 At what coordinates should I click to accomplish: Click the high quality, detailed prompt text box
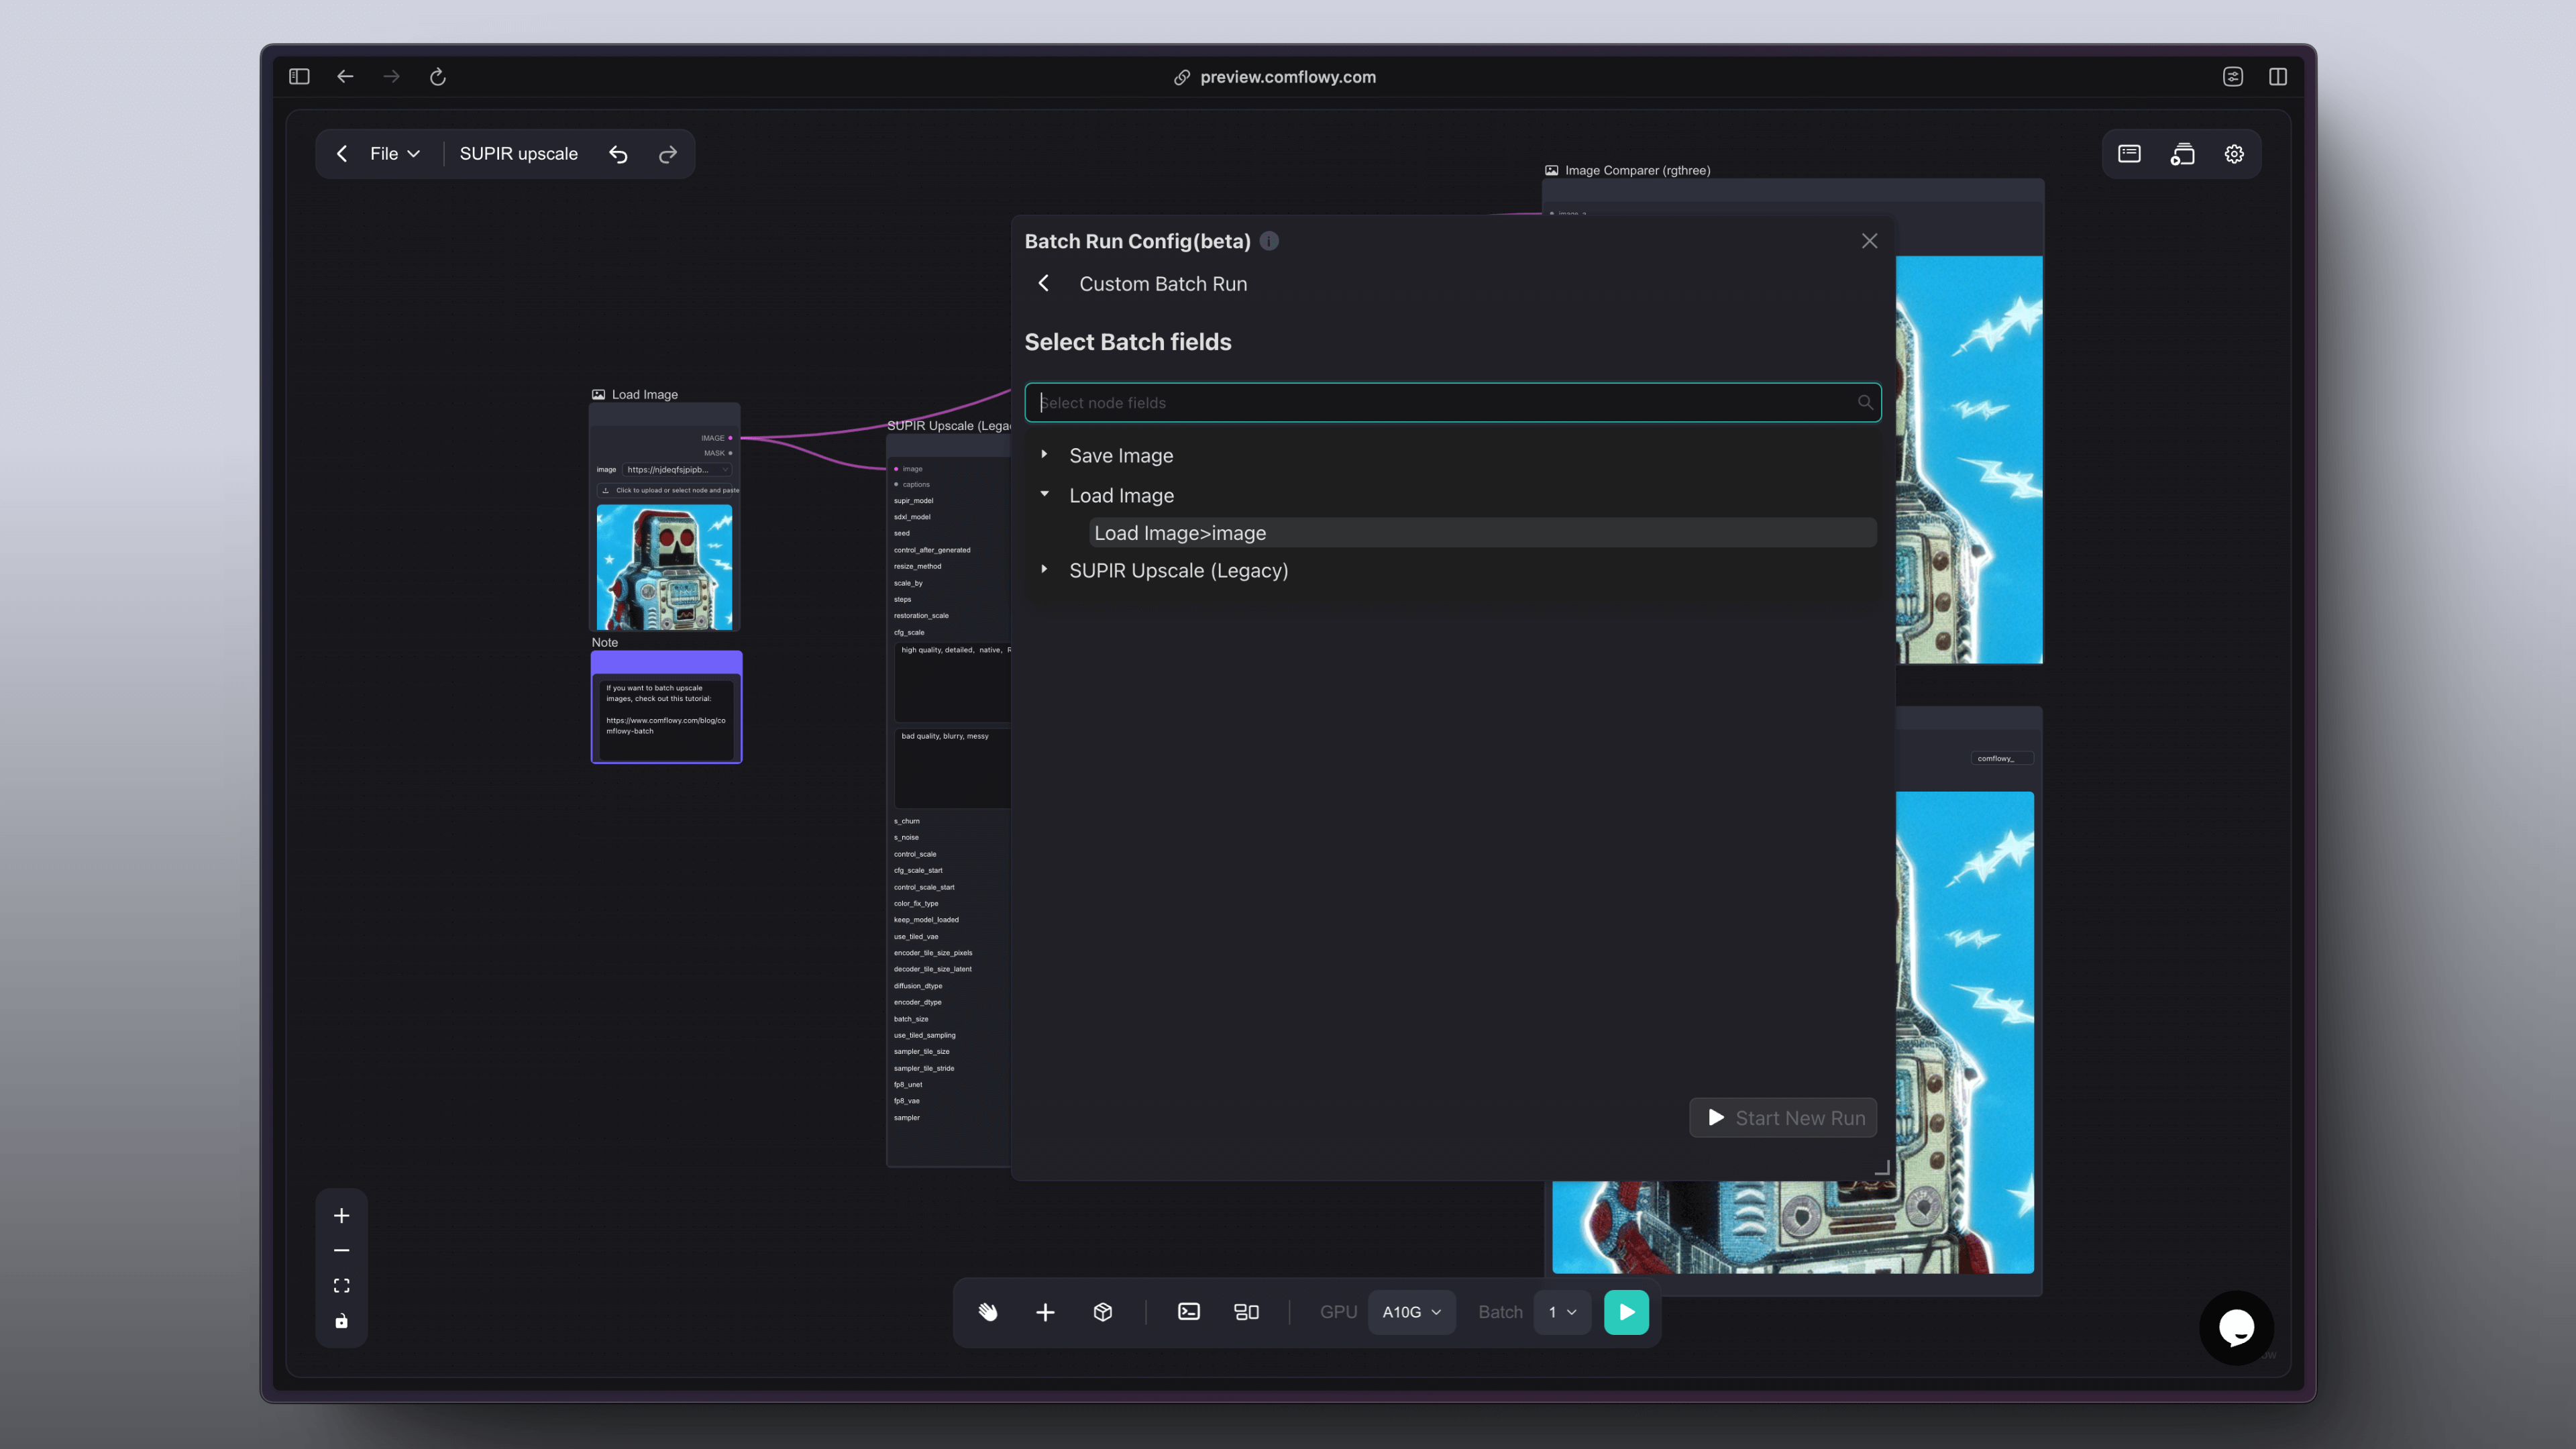[x=953, y=683]
